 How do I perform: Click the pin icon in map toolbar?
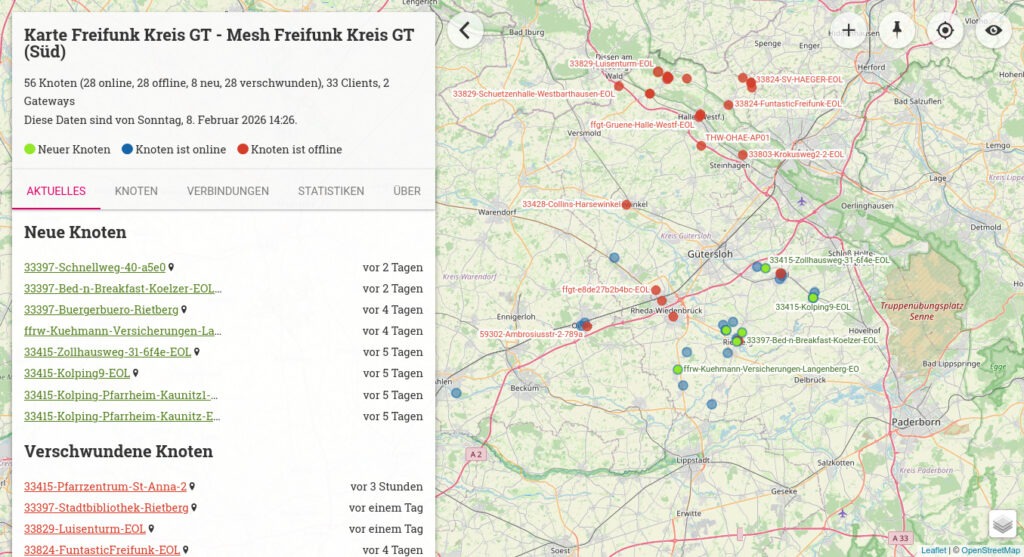point(896,30)
